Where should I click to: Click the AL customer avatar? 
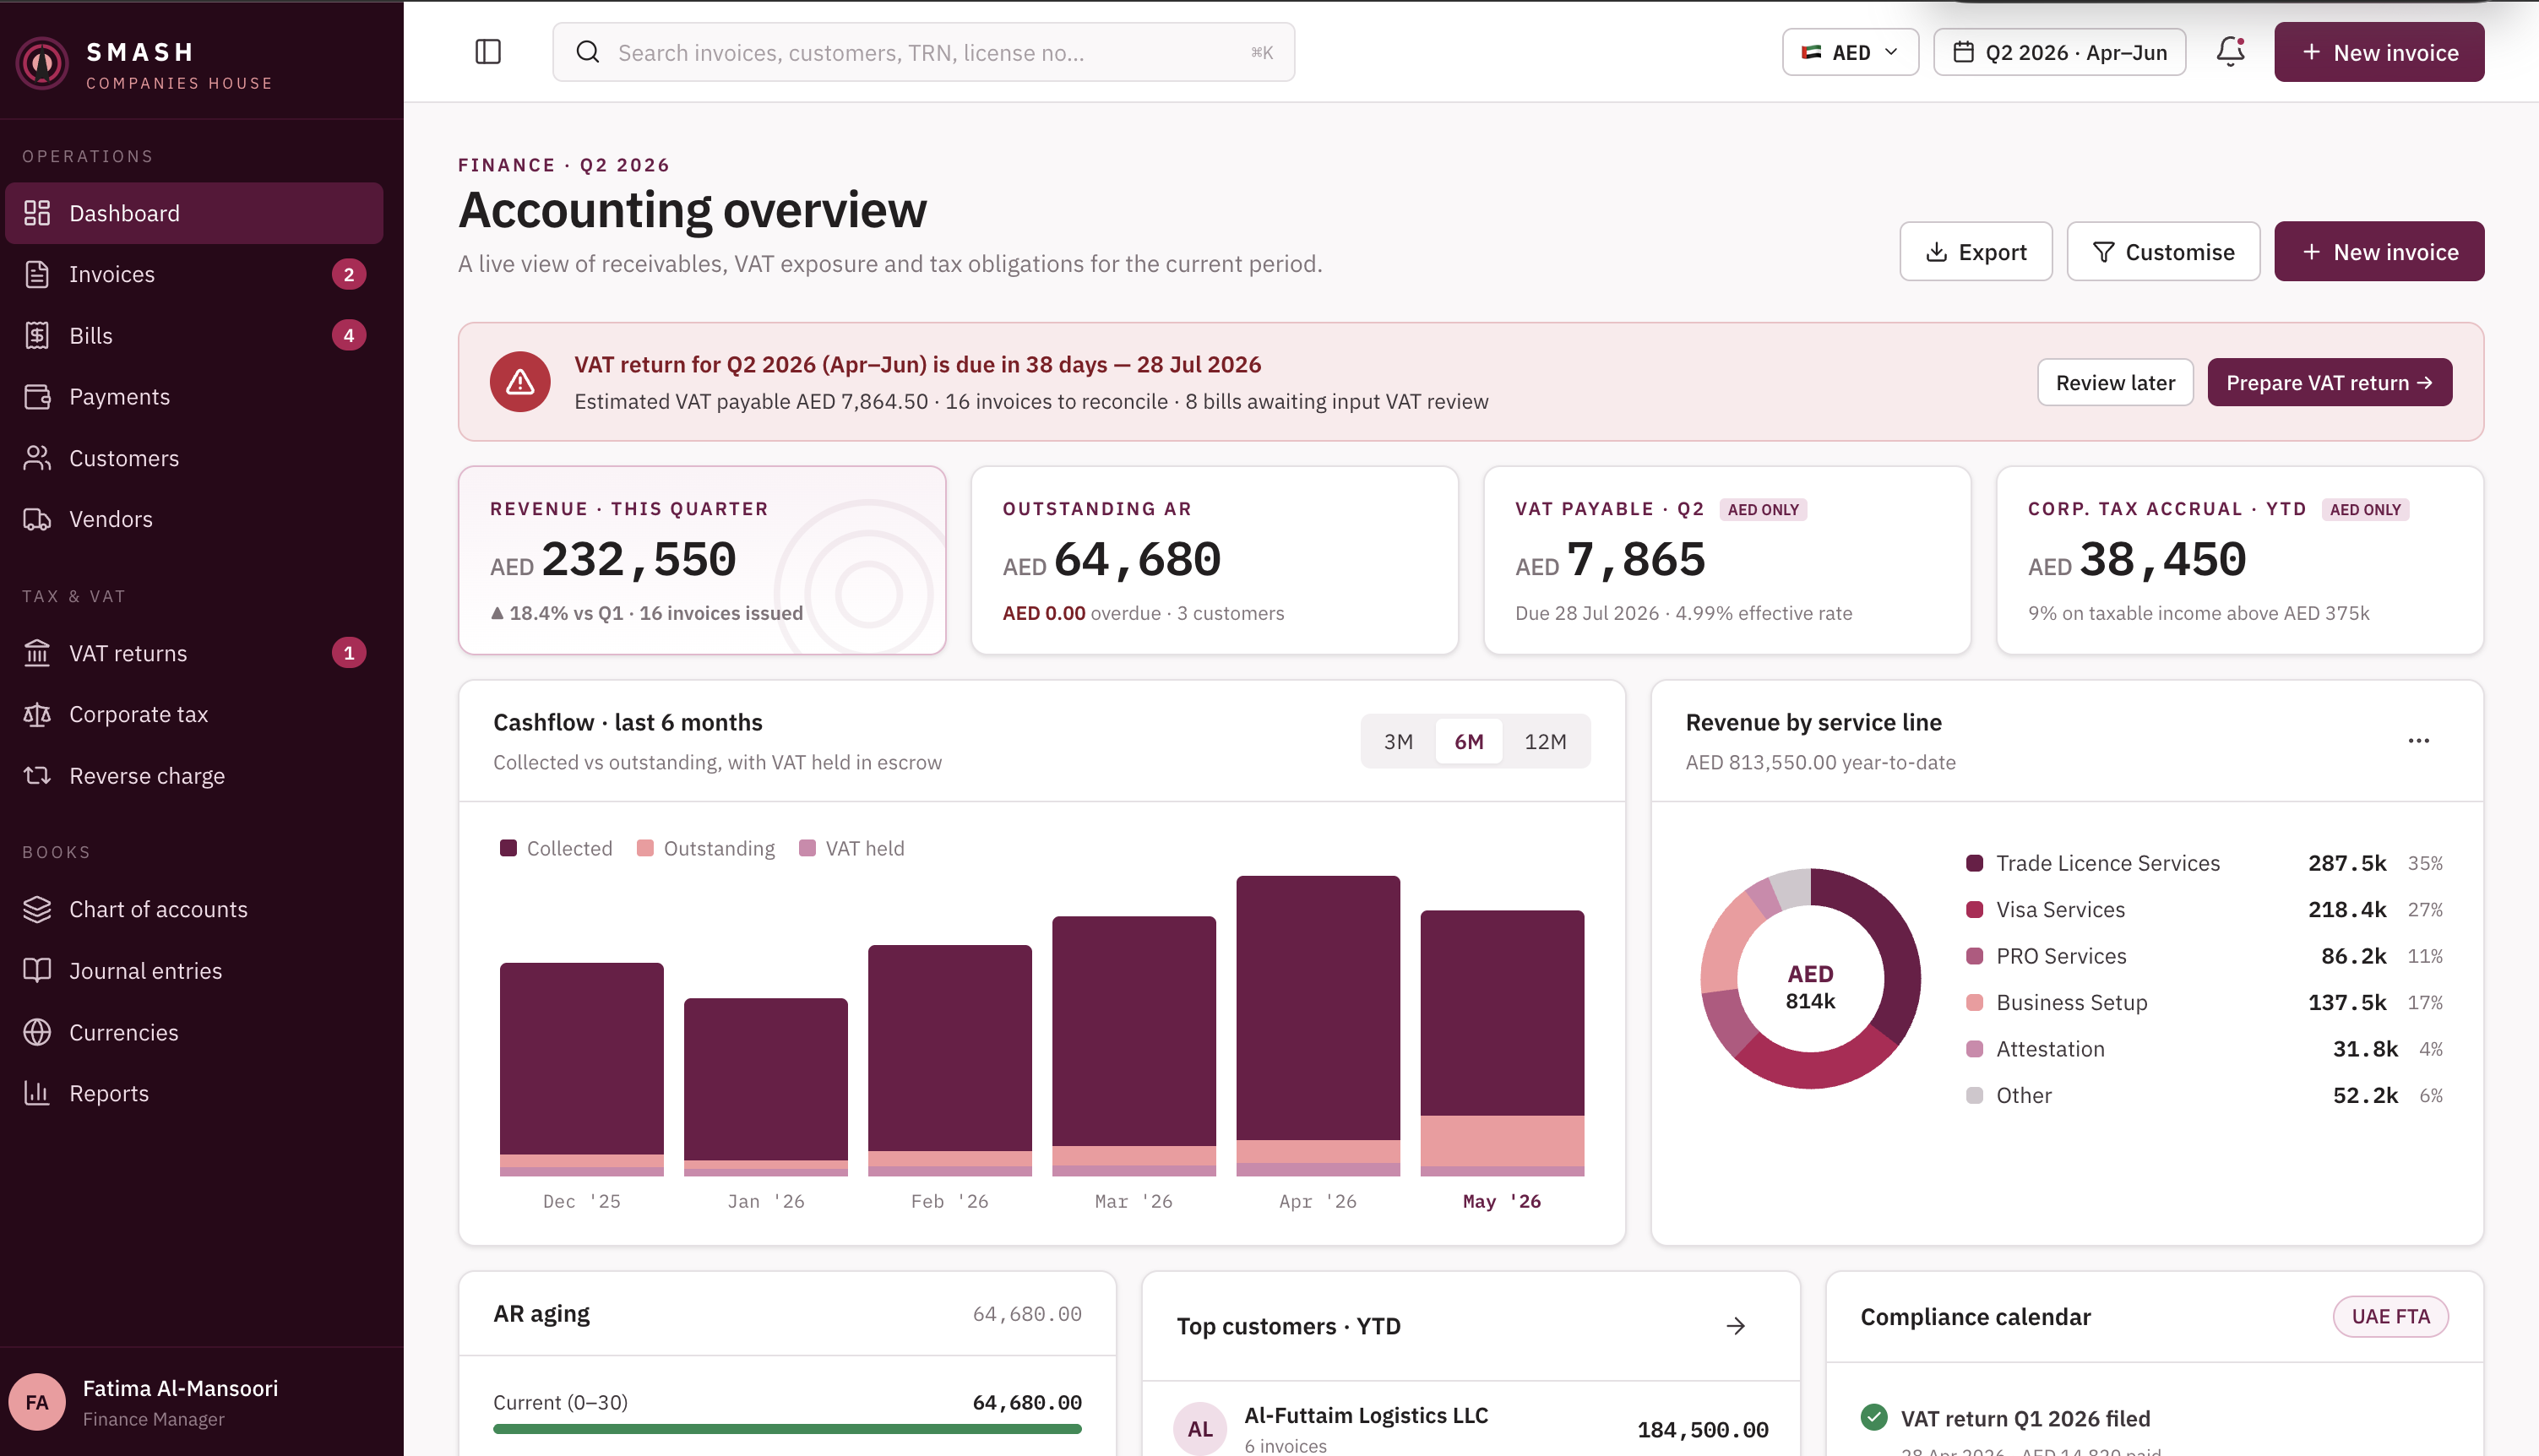(1200, 1429)
